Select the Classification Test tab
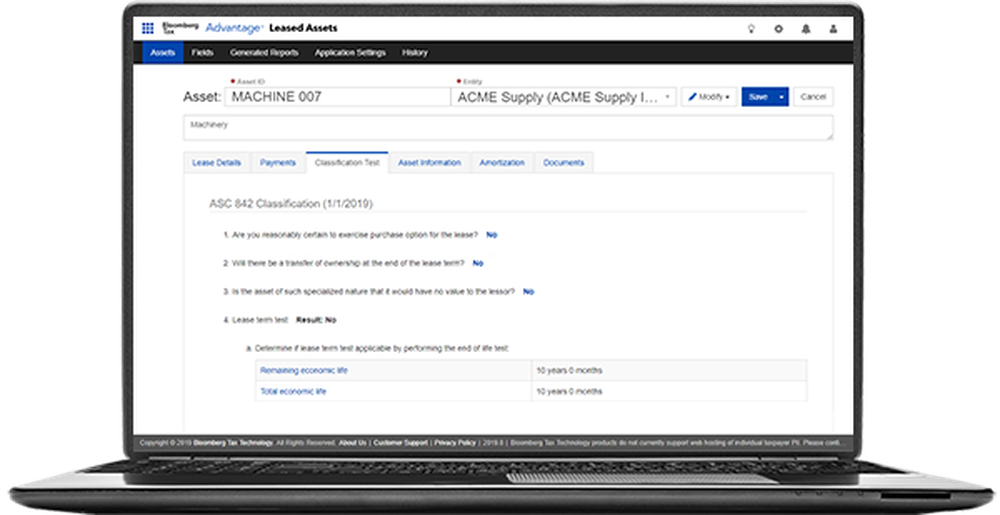The height and width of the screenshot is (515, 1000). [x=347, y=163]
